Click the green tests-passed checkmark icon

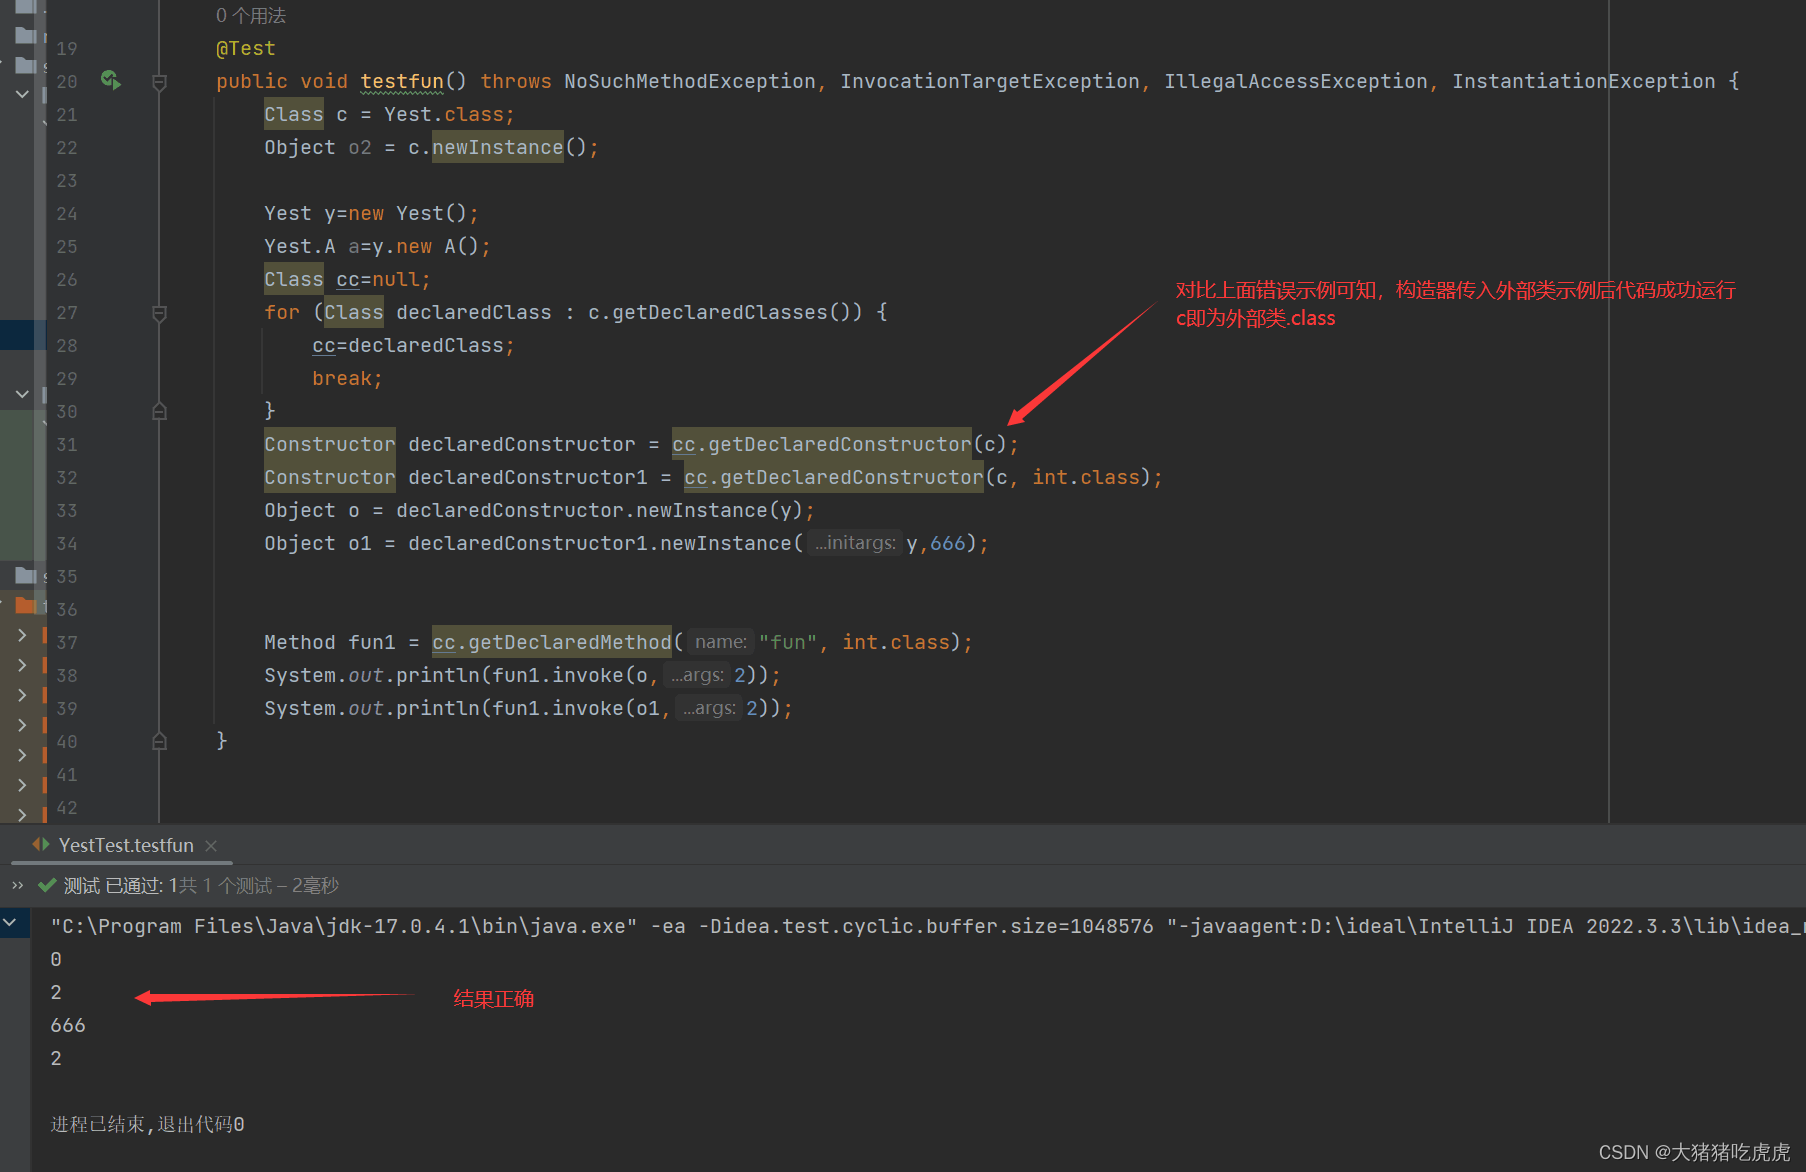(x=46, y=885)
